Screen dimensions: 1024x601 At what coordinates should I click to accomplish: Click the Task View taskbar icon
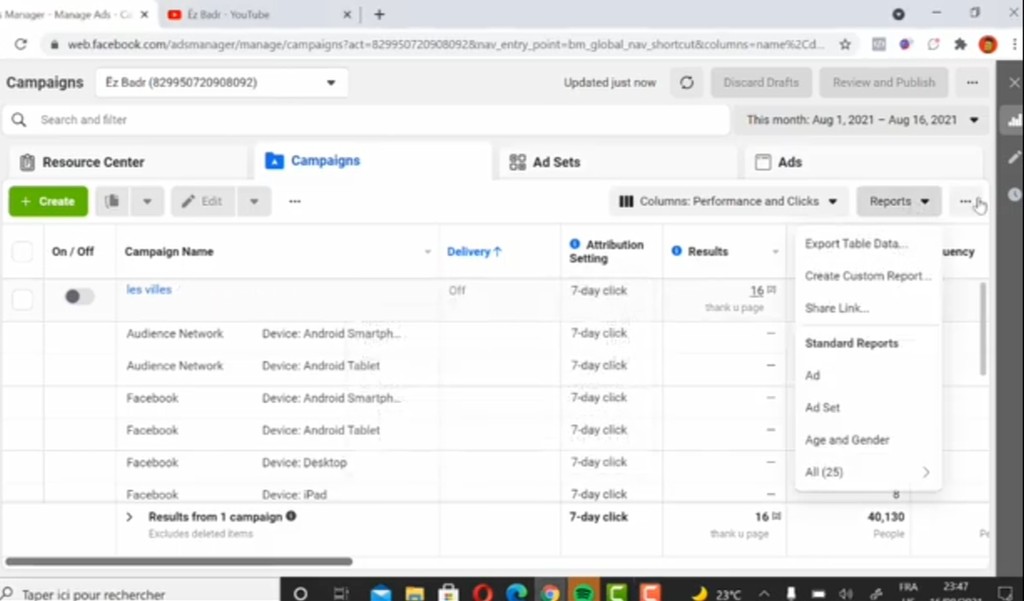point(340,593)
